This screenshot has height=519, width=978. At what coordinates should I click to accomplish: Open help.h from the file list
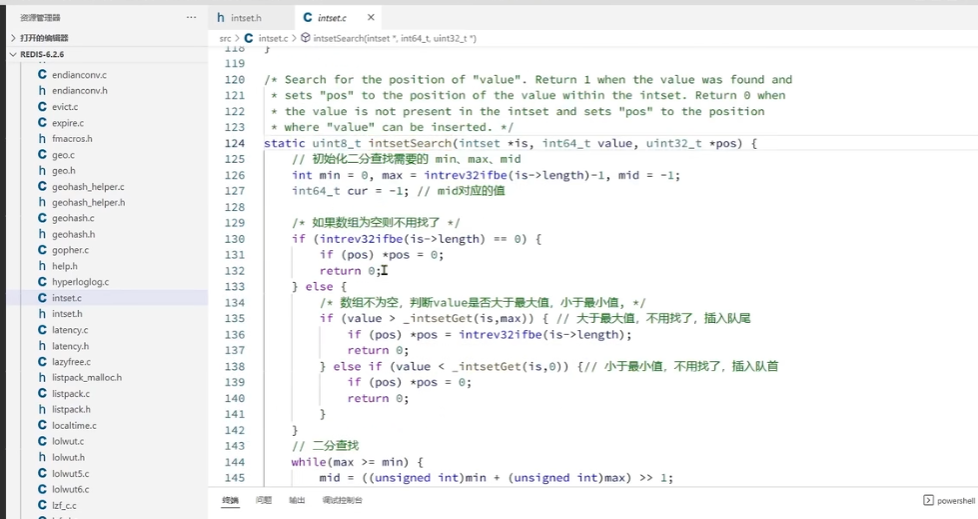click(65, 266)
